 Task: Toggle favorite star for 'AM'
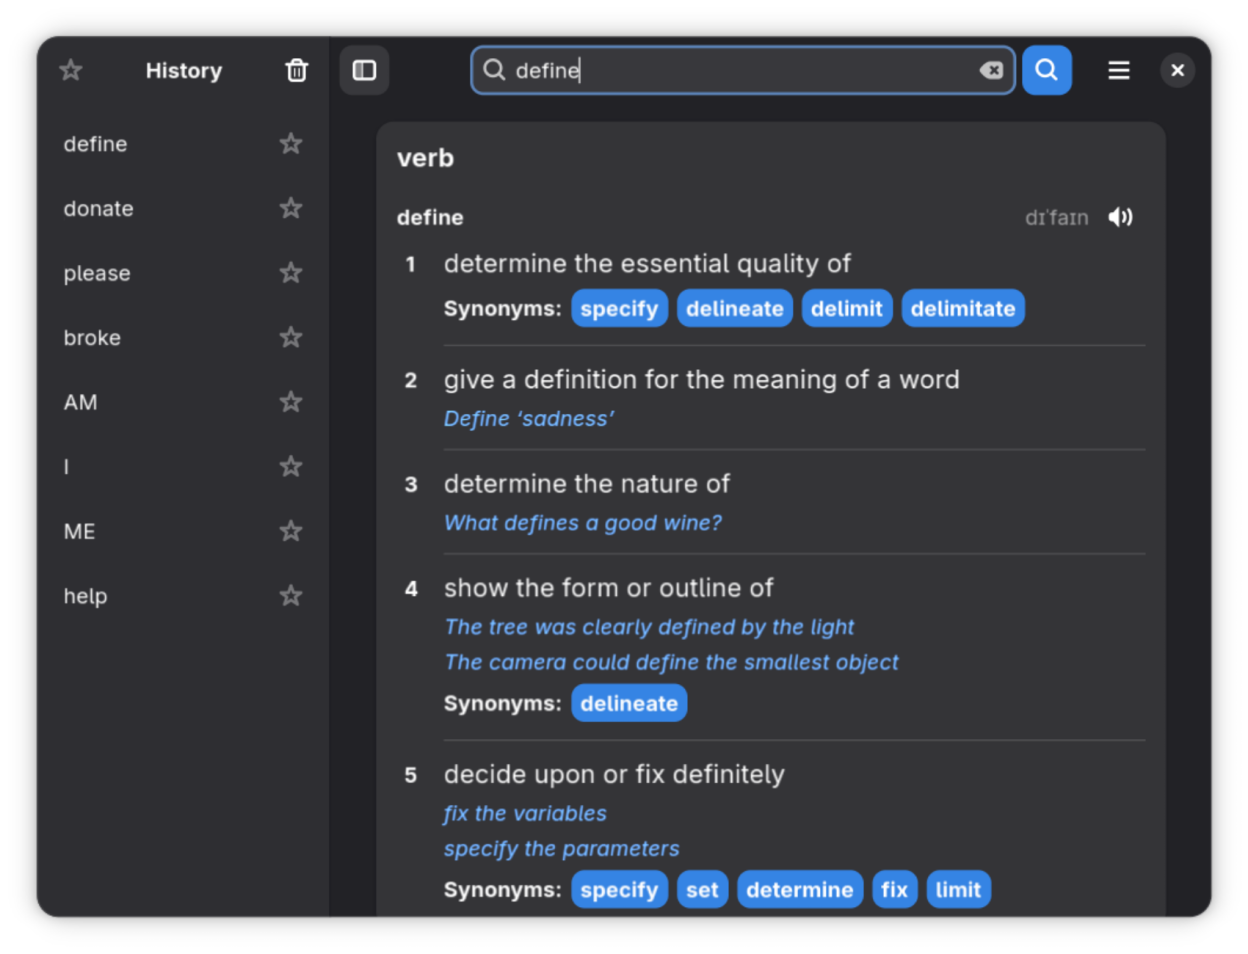(291, 402)
